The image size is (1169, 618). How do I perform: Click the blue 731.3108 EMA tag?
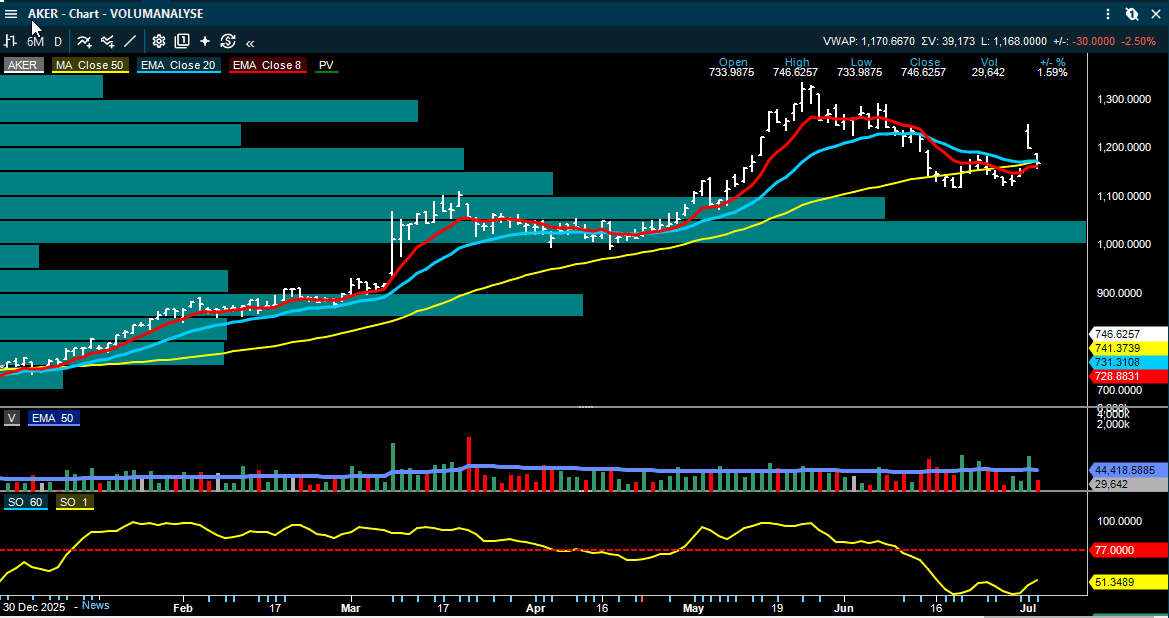(1129, 362)
